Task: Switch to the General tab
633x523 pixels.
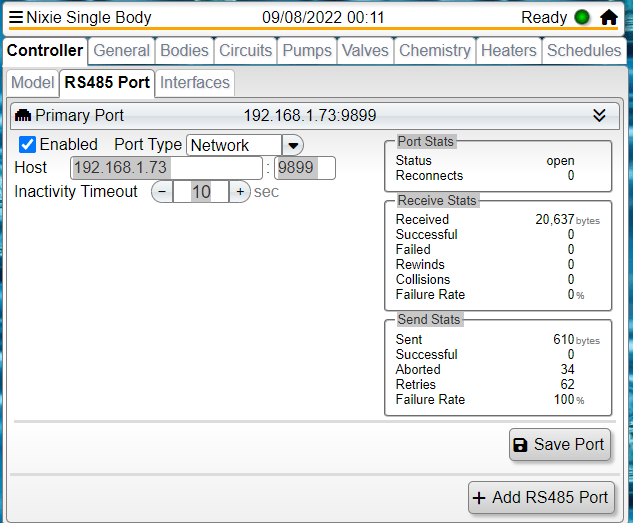Action: (x=122, y=51)
